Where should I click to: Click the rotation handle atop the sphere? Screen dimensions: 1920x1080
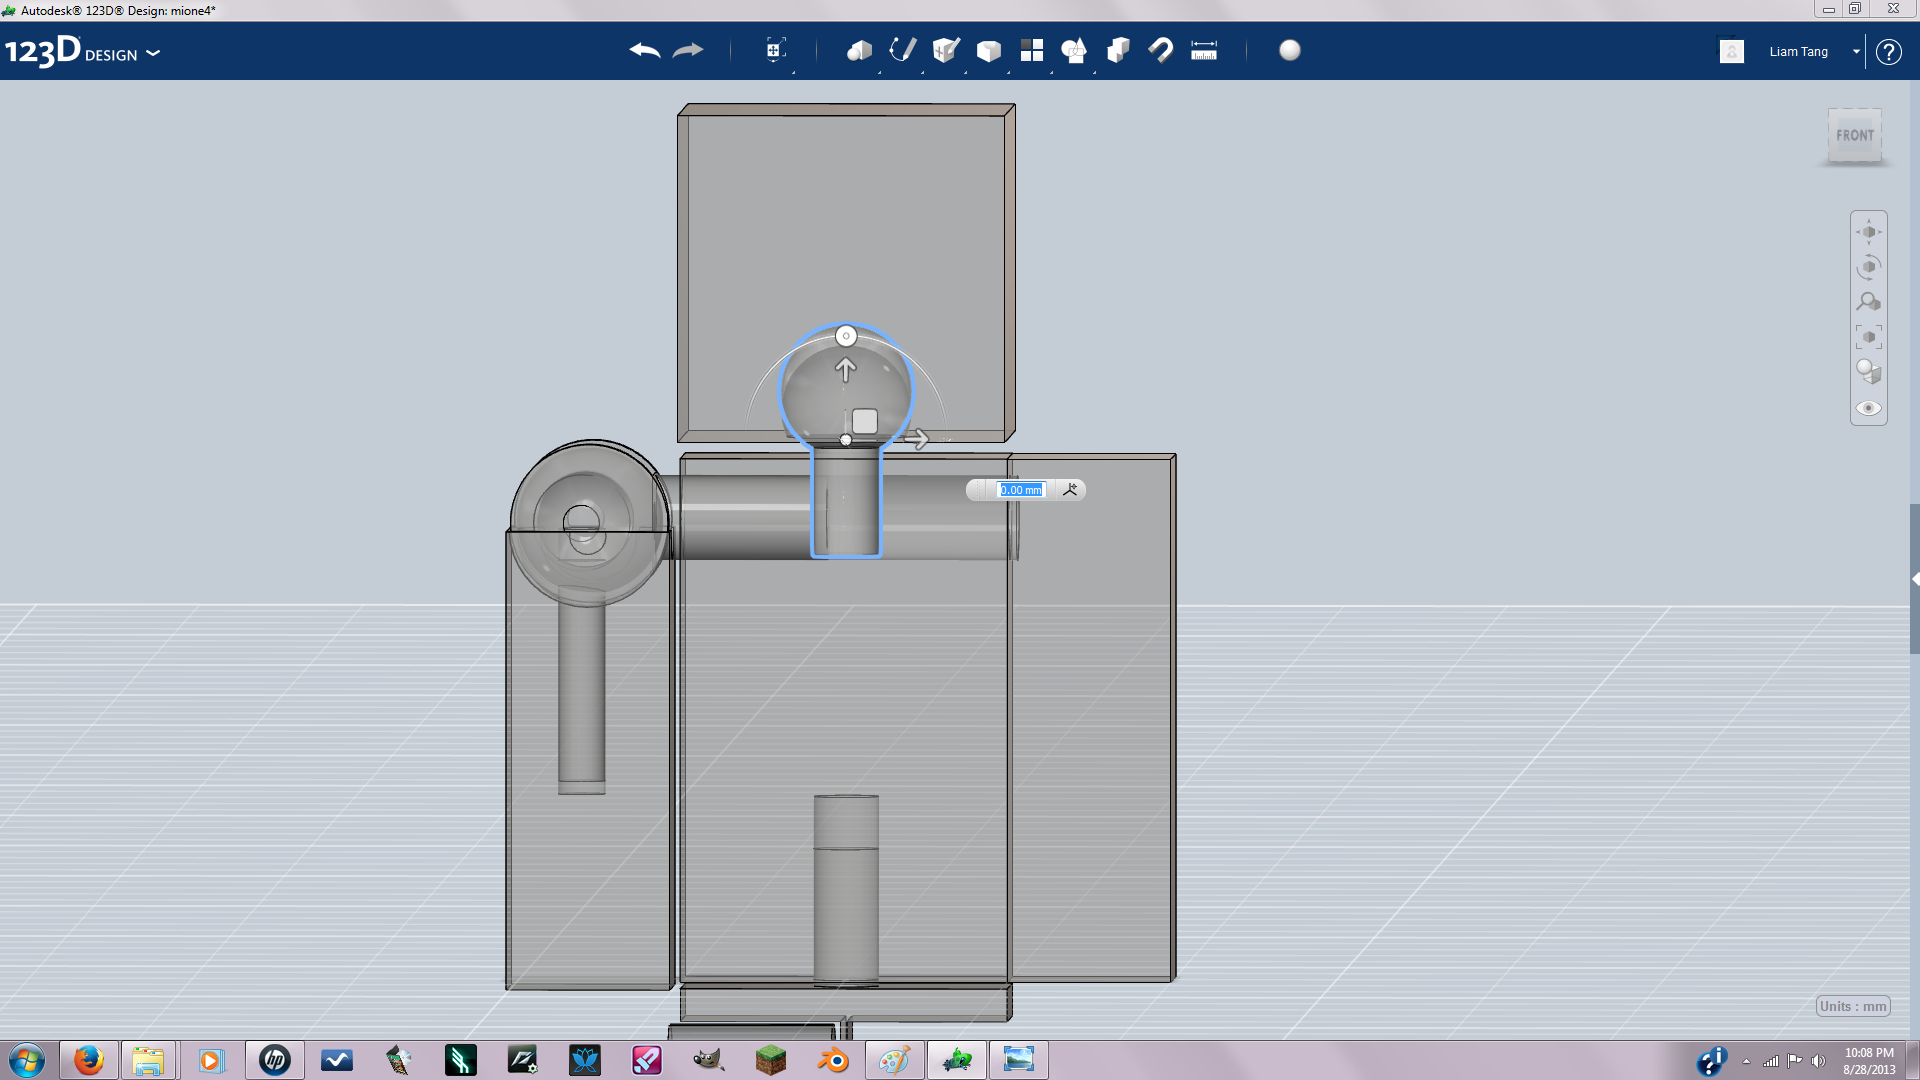(846, 336)
